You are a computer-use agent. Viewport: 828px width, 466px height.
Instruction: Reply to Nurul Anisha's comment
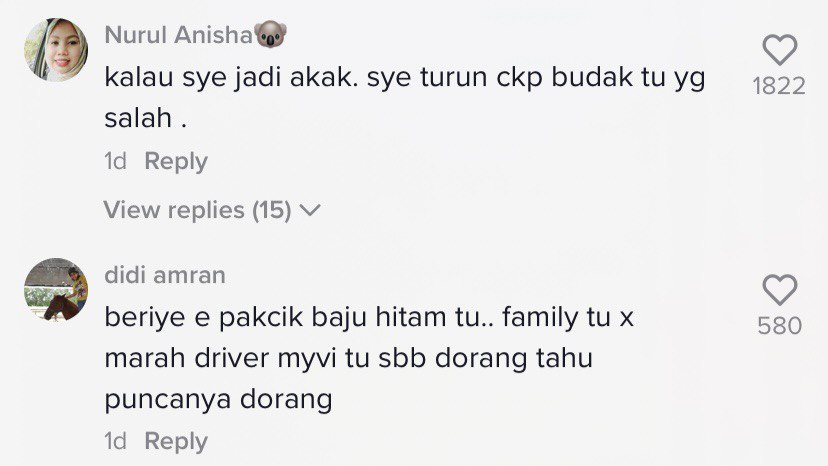tap(176, 161)
